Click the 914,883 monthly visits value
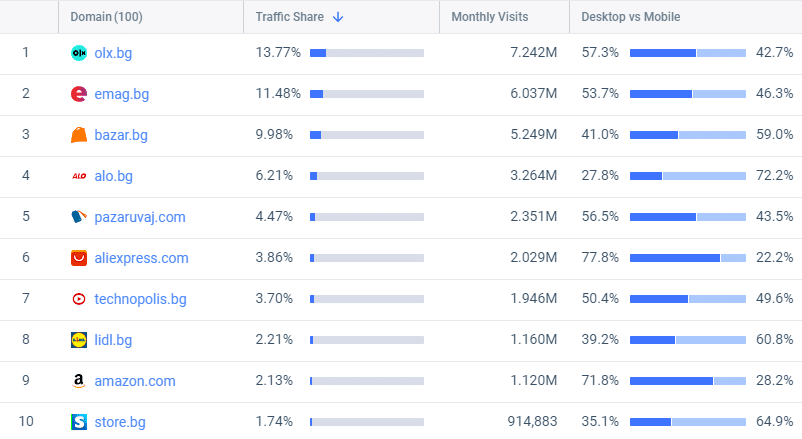Image resolution: width=802 pixels, height=439 pixels. (x=532, y=422)
